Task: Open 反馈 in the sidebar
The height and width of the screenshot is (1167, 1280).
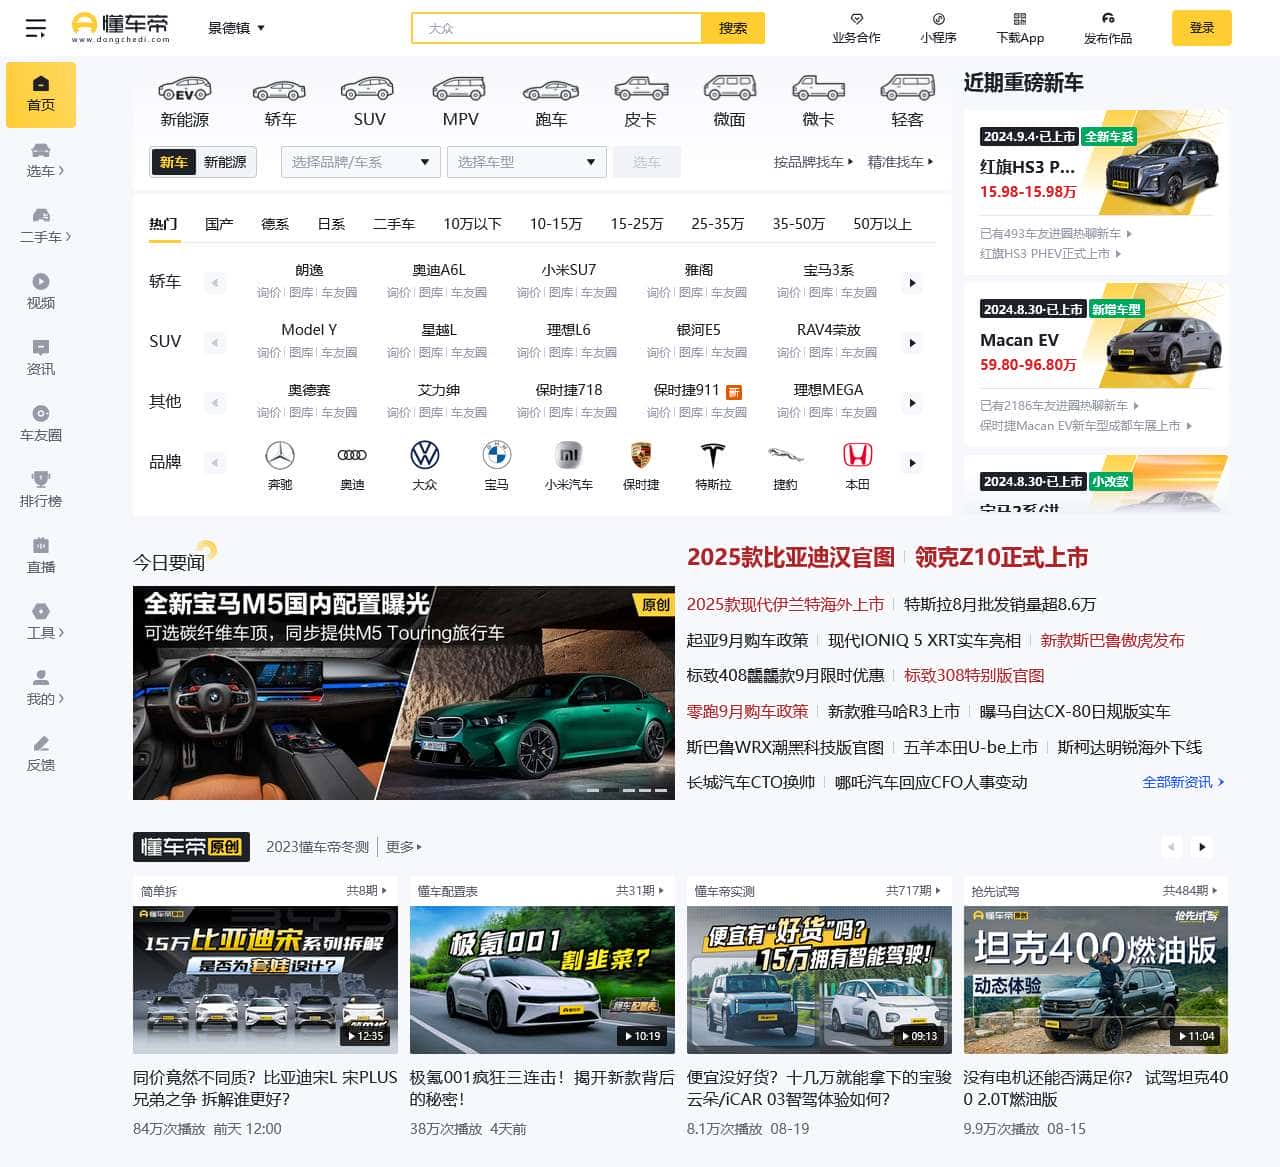Action: coord(41,754)
